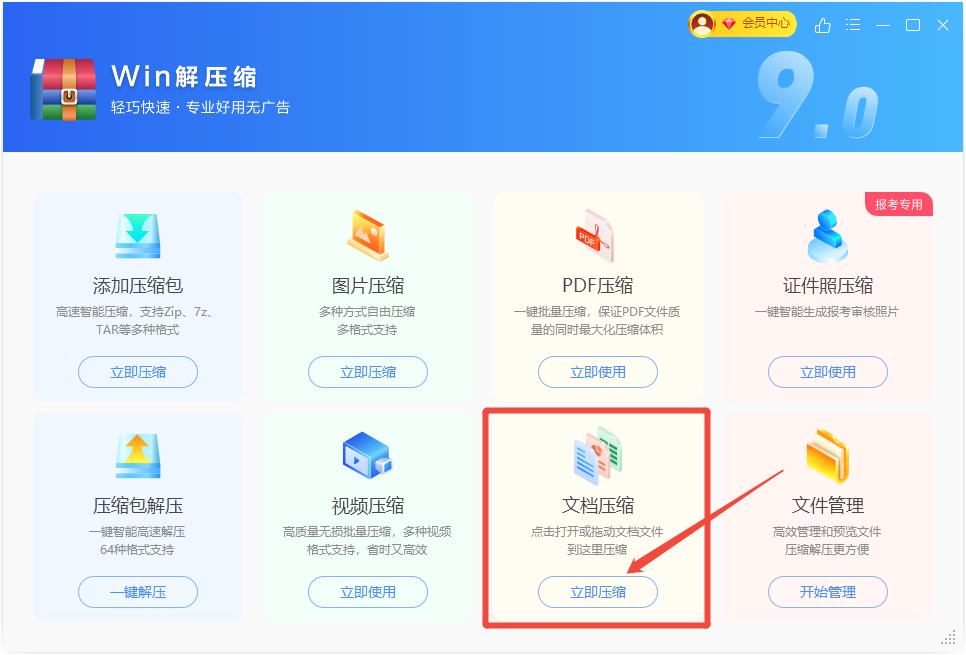This screenshot has height=655, width=966.
Task: Click the 图片压缩 picture icon
Action: [368, 235]
